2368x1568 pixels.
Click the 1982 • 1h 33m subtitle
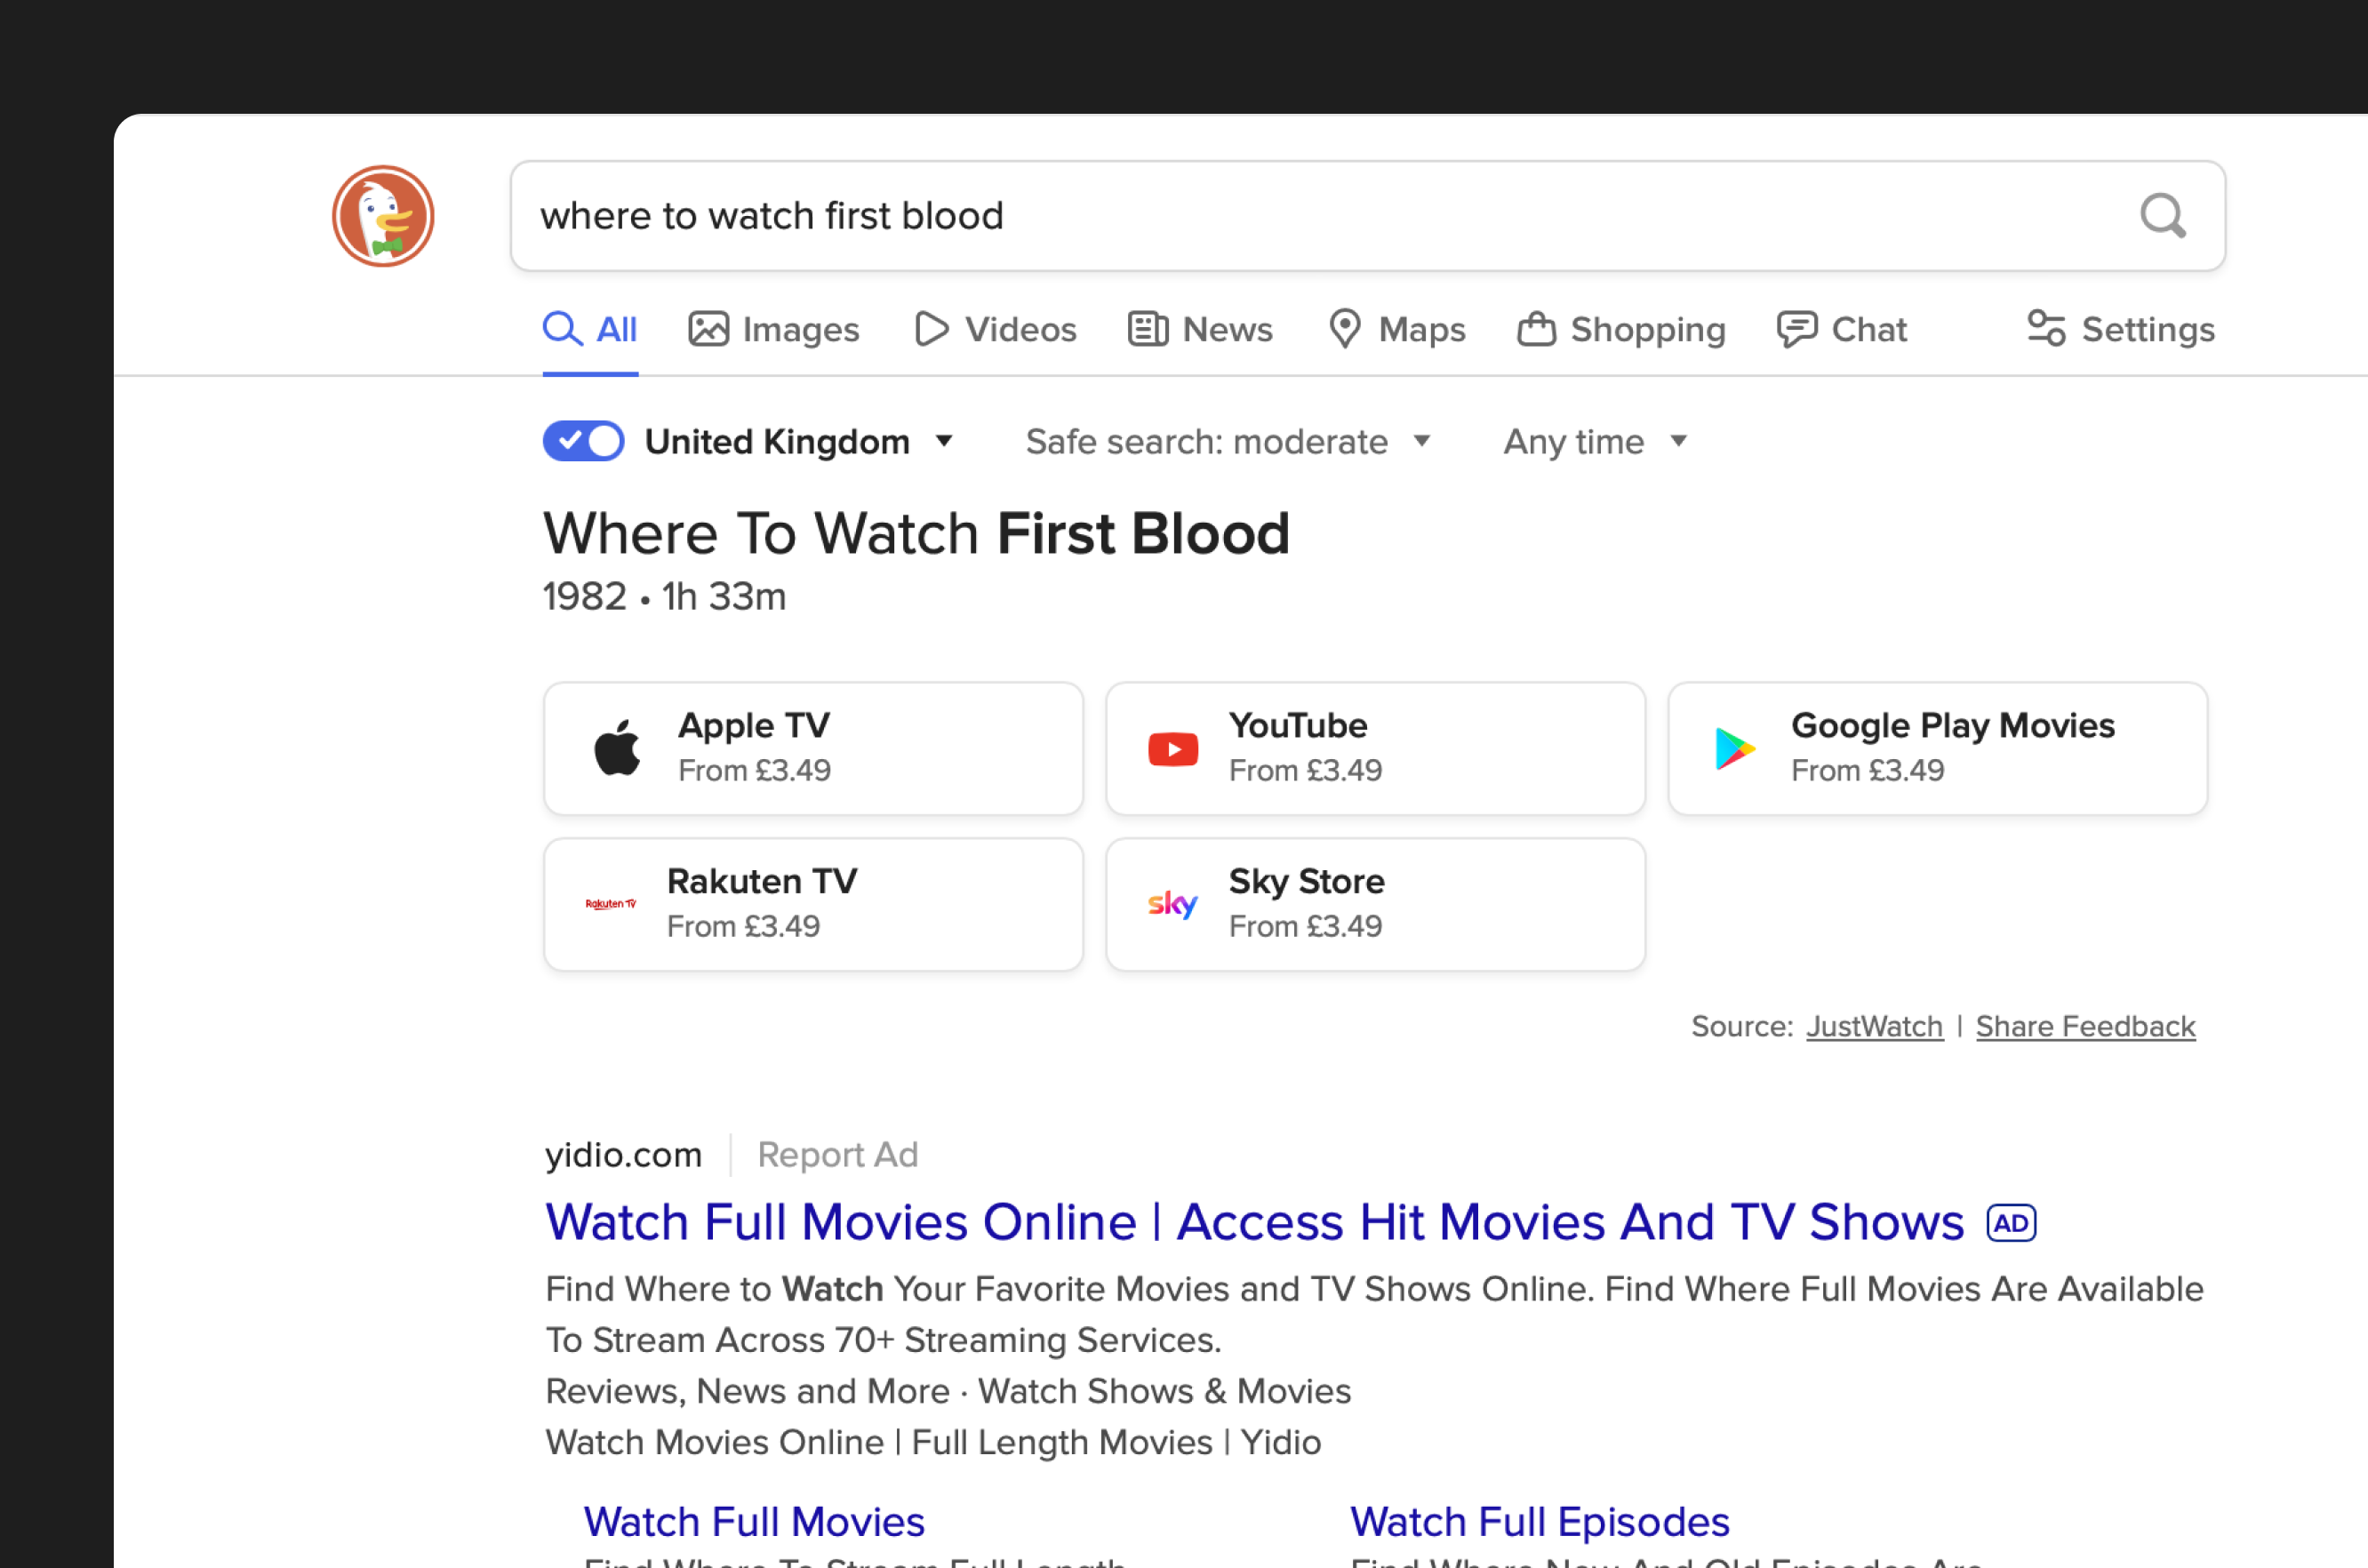click(664, 597)
